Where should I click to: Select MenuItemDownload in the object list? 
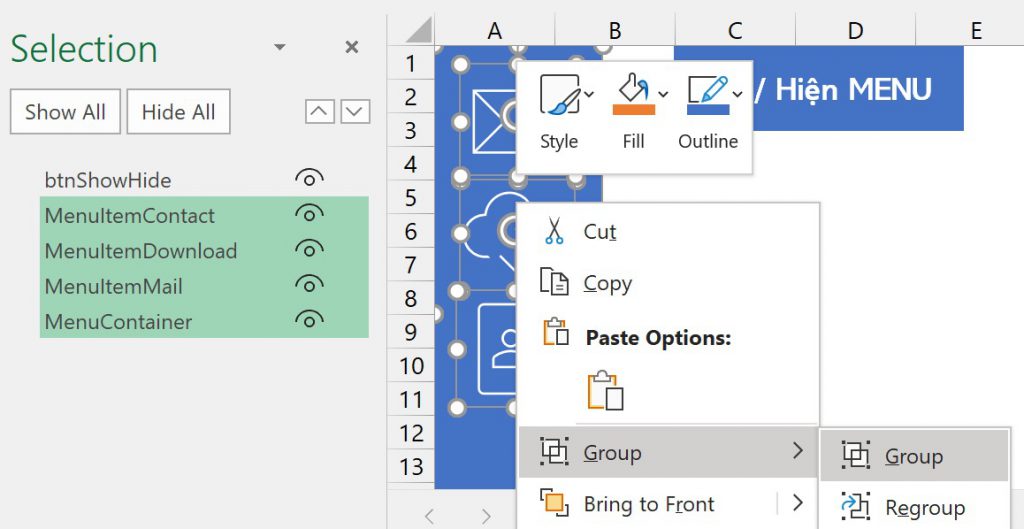coord(141,251)
